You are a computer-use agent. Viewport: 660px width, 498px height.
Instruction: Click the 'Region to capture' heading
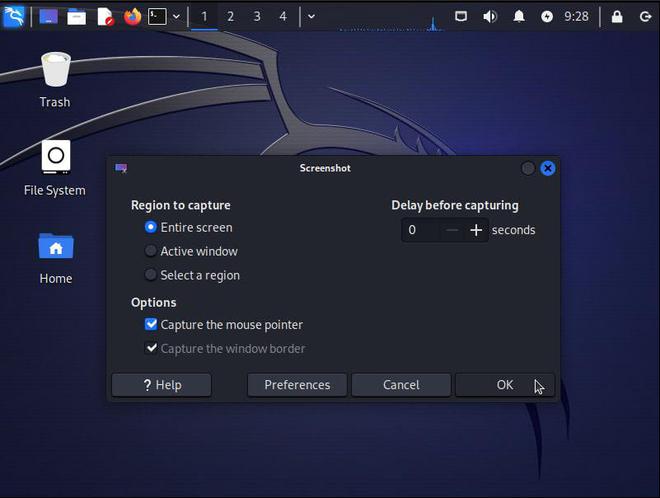pyautogui.click(x=181, y=205)
